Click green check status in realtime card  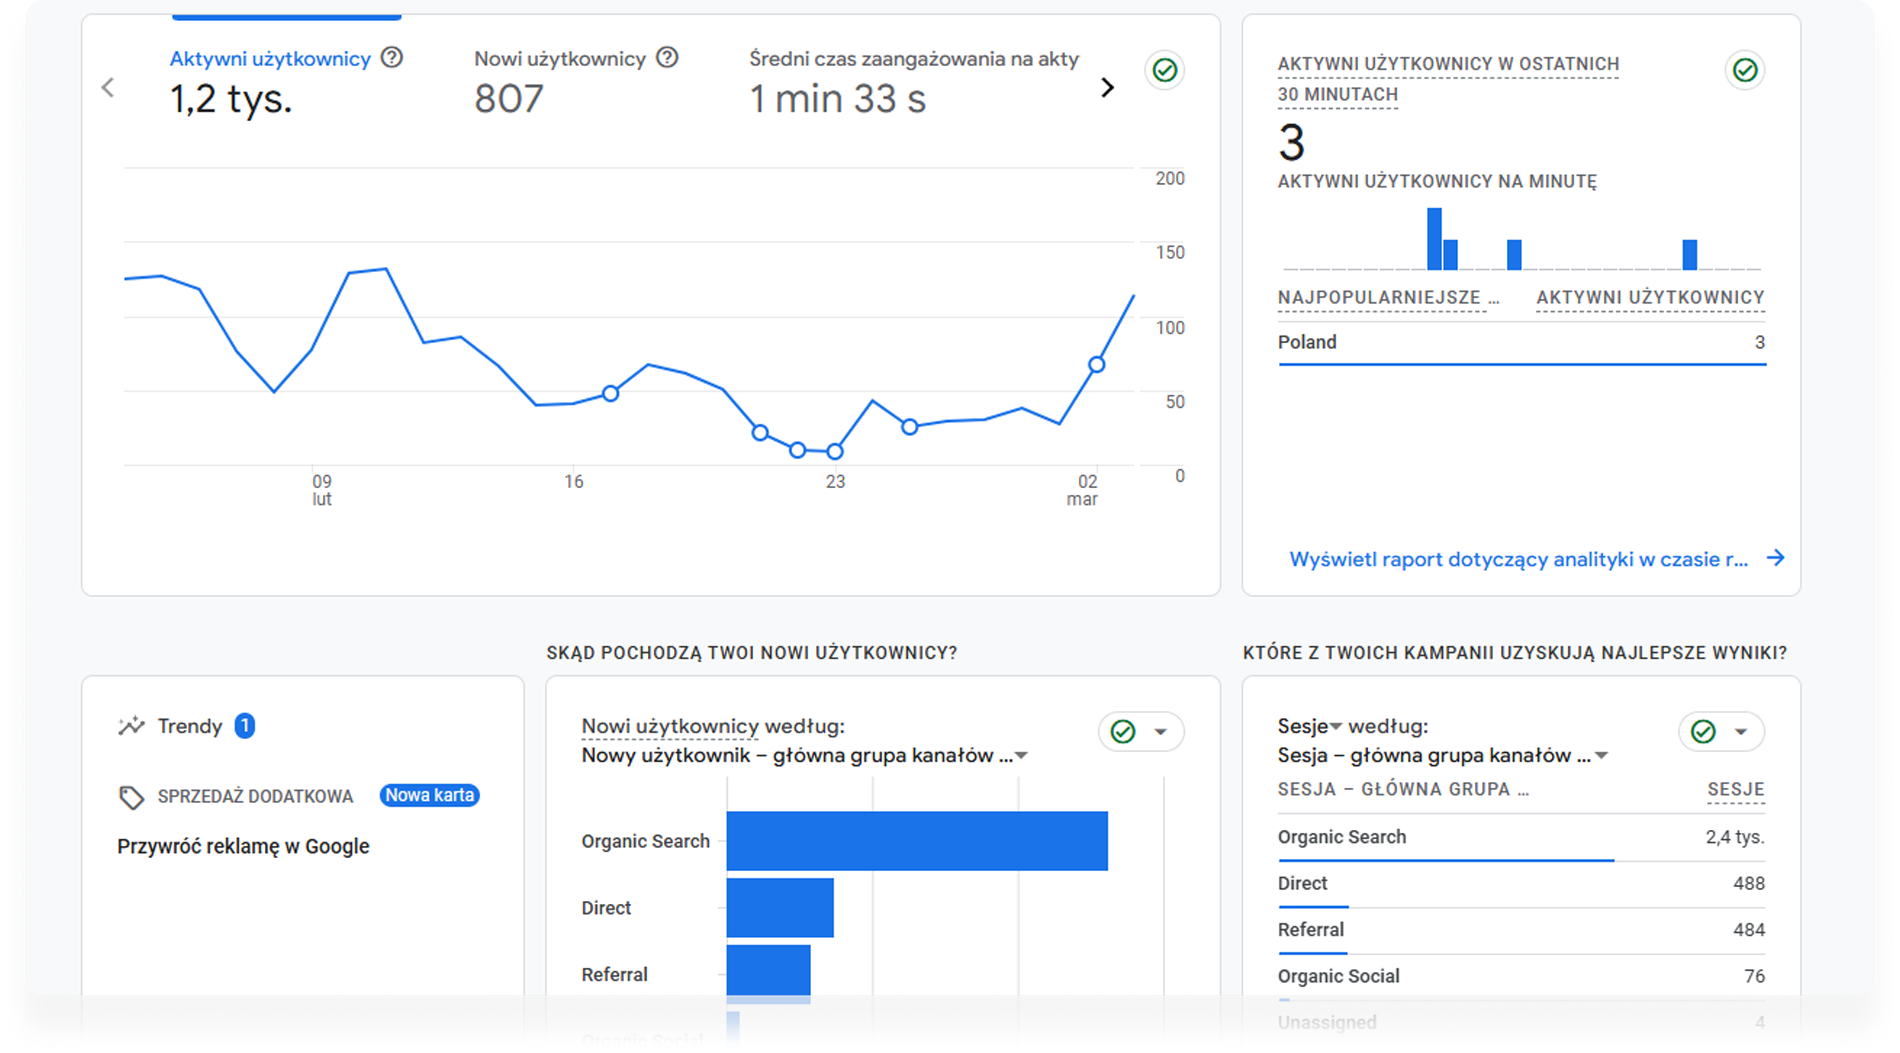(1744, 70)
